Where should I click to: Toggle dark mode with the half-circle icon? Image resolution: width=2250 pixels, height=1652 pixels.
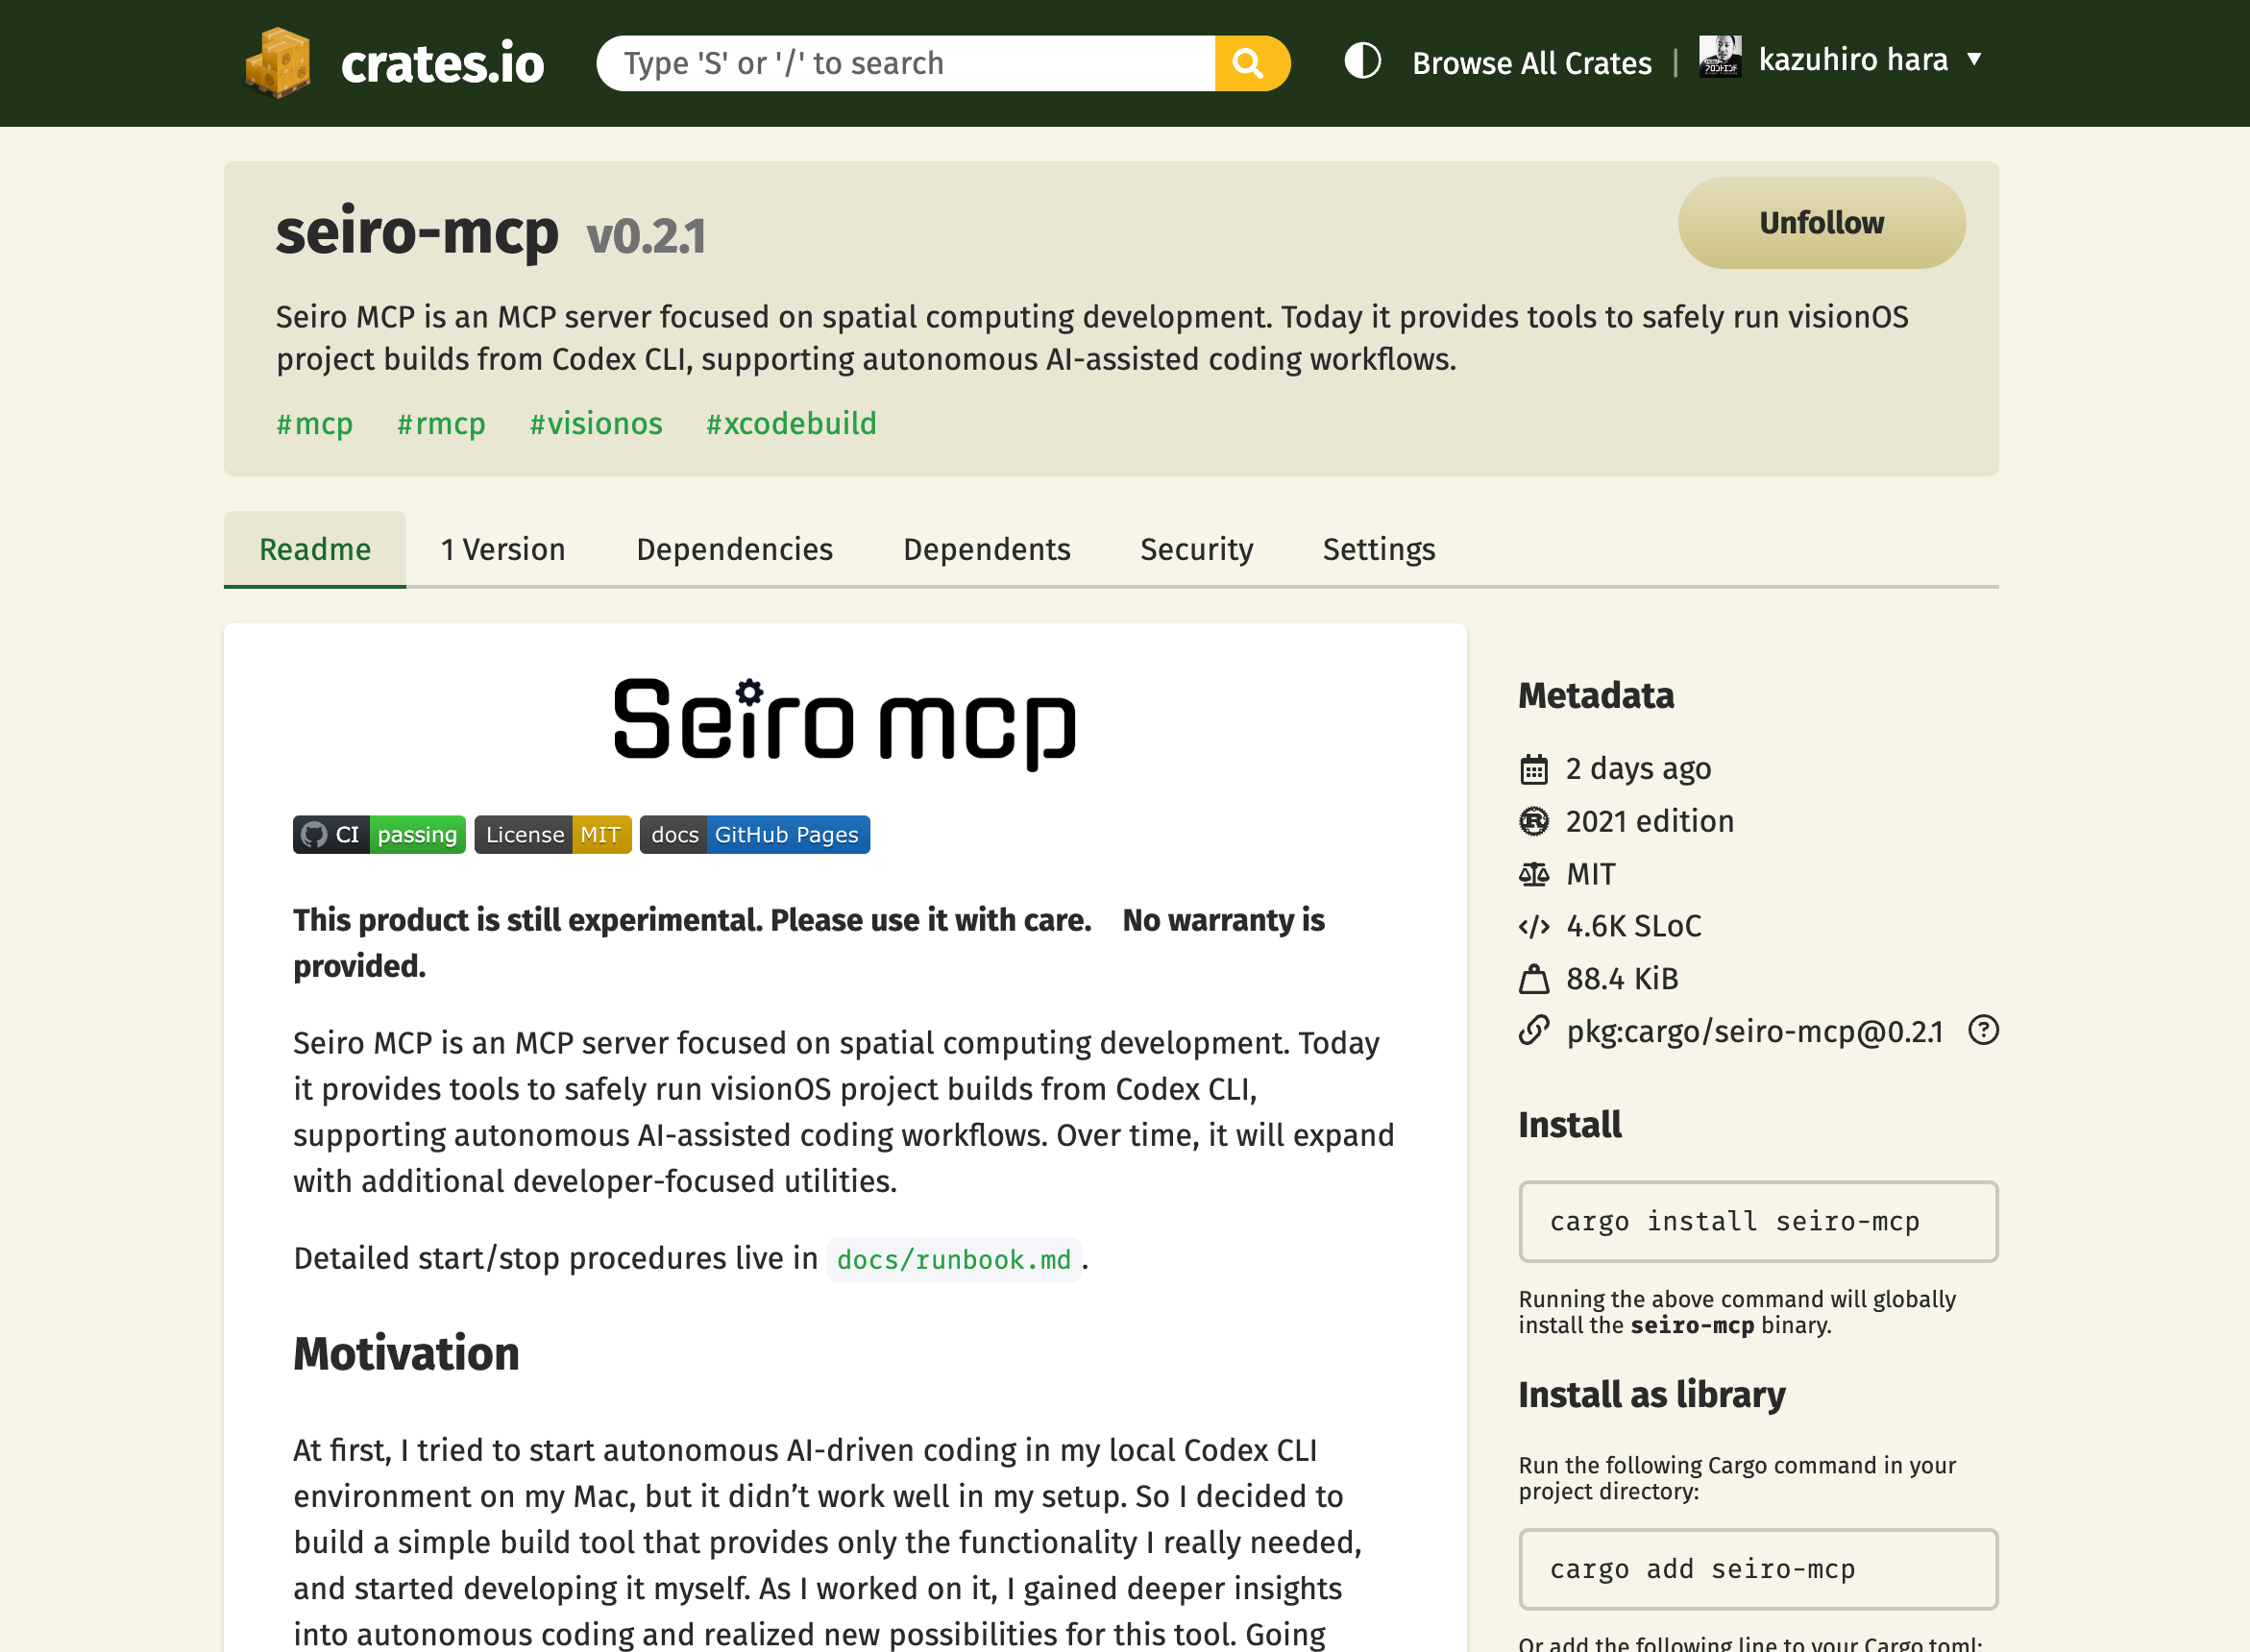click(x=1361, y=62)
